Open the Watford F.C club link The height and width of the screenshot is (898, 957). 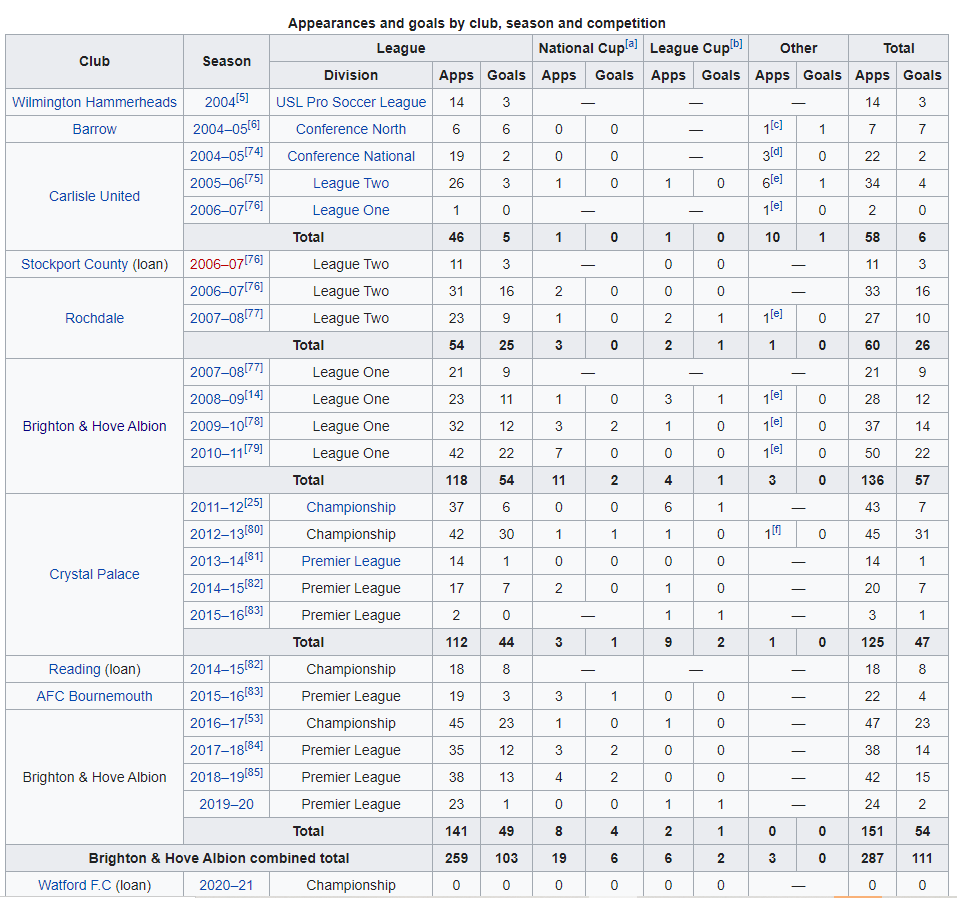pos(74,885)
